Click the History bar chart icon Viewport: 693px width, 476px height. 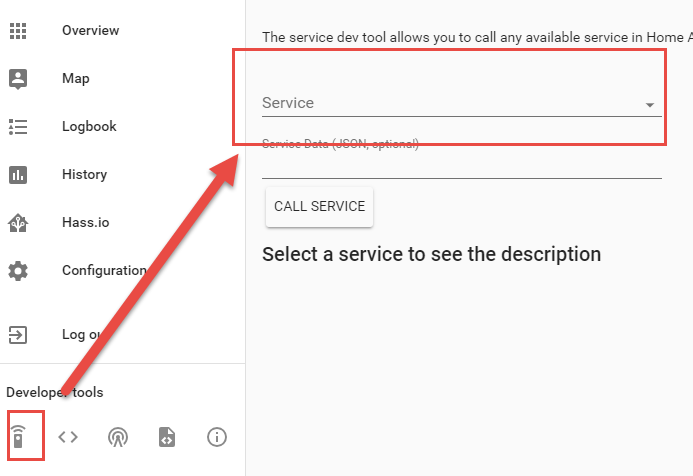(x=18, y=175)
